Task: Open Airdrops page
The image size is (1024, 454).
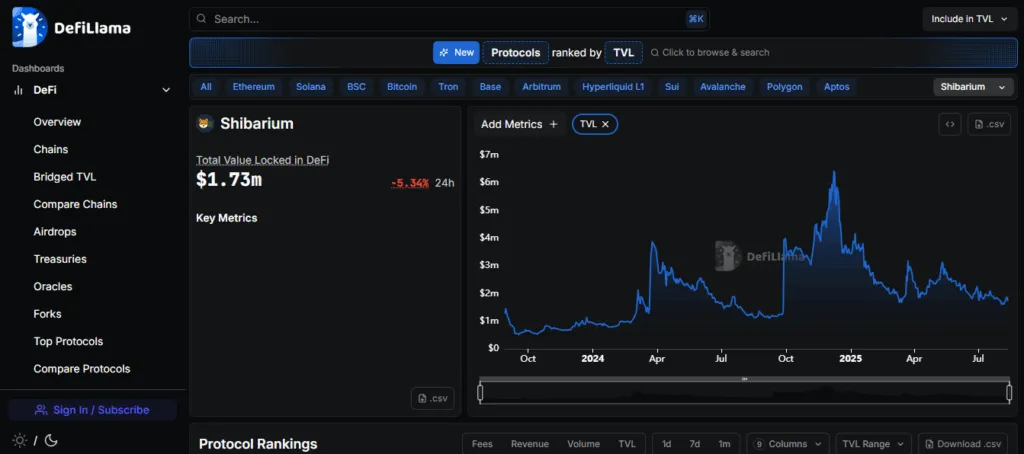Action: tap(55, 232)
